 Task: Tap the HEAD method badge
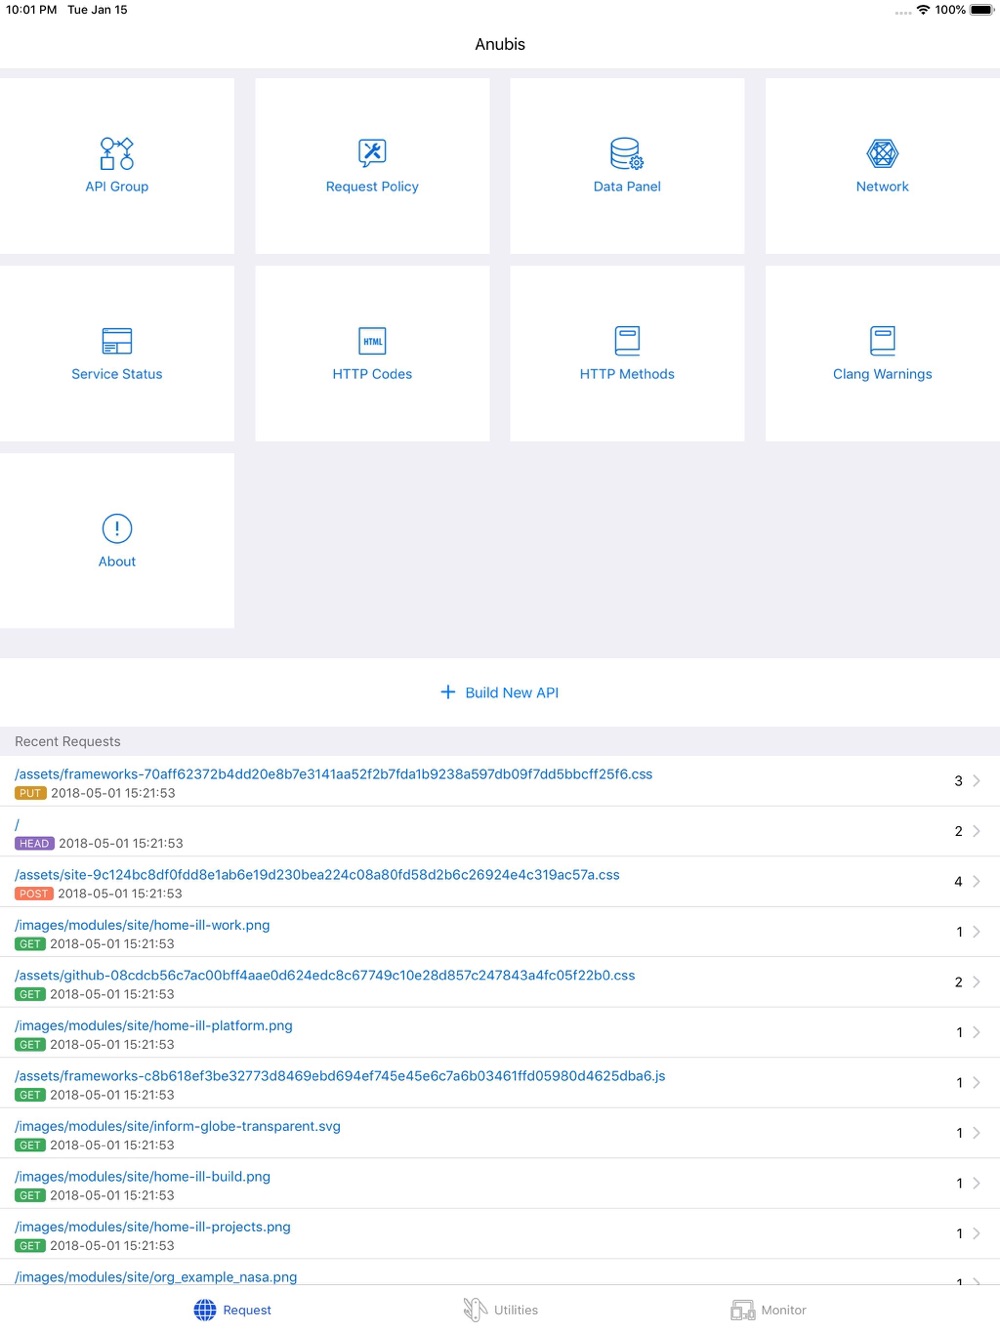(34, 843)
